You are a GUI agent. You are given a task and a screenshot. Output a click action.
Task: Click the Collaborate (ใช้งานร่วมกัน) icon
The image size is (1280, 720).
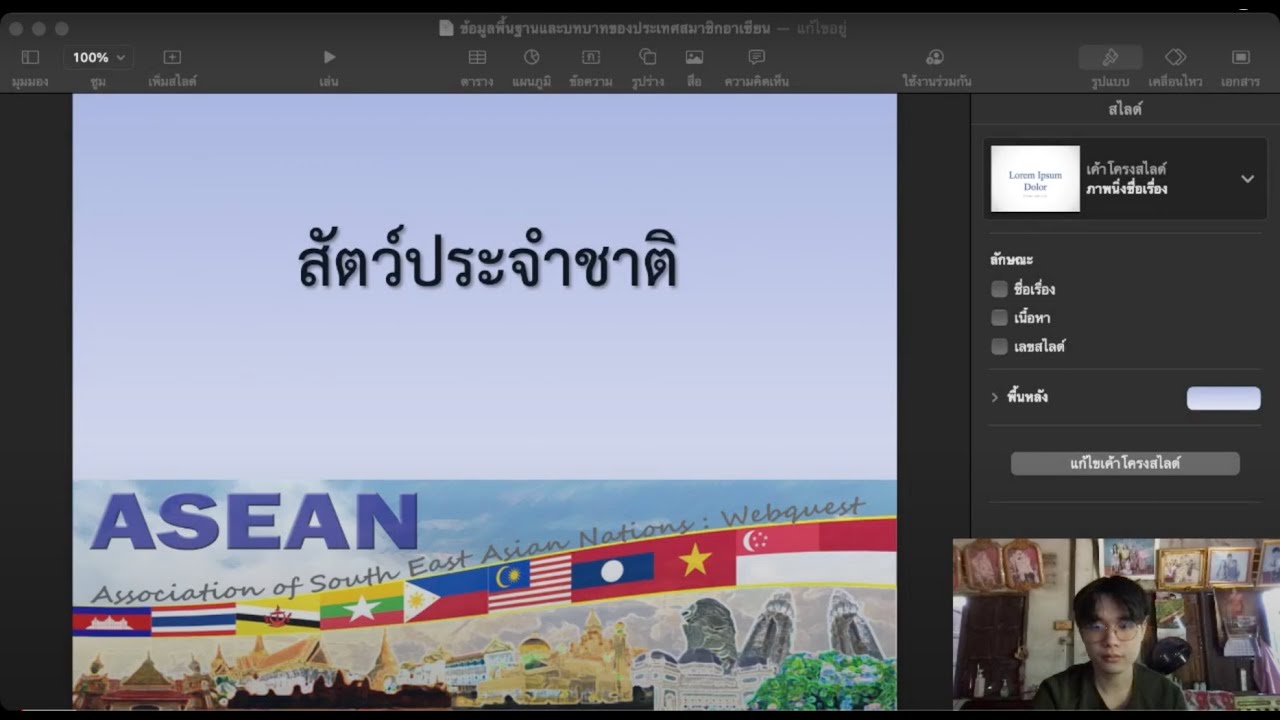pyautogui.click(x=935, y=58)
